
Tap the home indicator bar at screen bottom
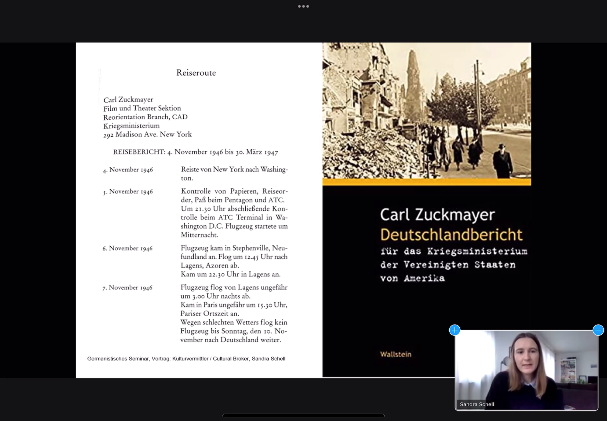click(303, 416)
